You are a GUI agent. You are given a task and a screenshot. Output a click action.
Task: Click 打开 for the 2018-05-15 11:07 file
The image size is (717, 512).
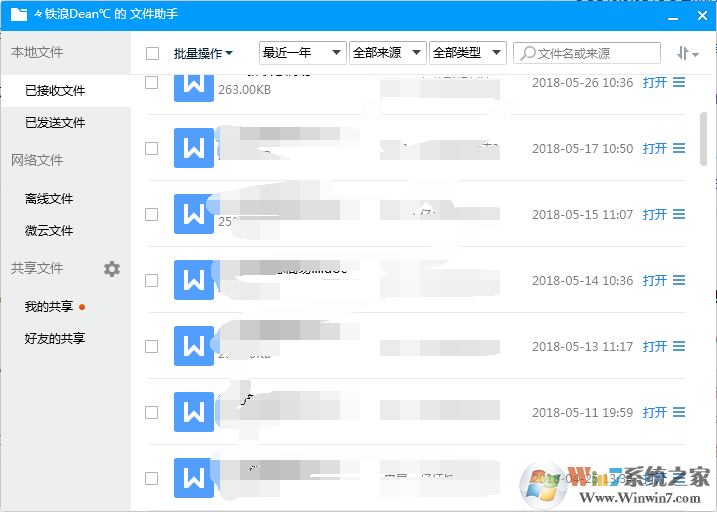click(655, 214)
